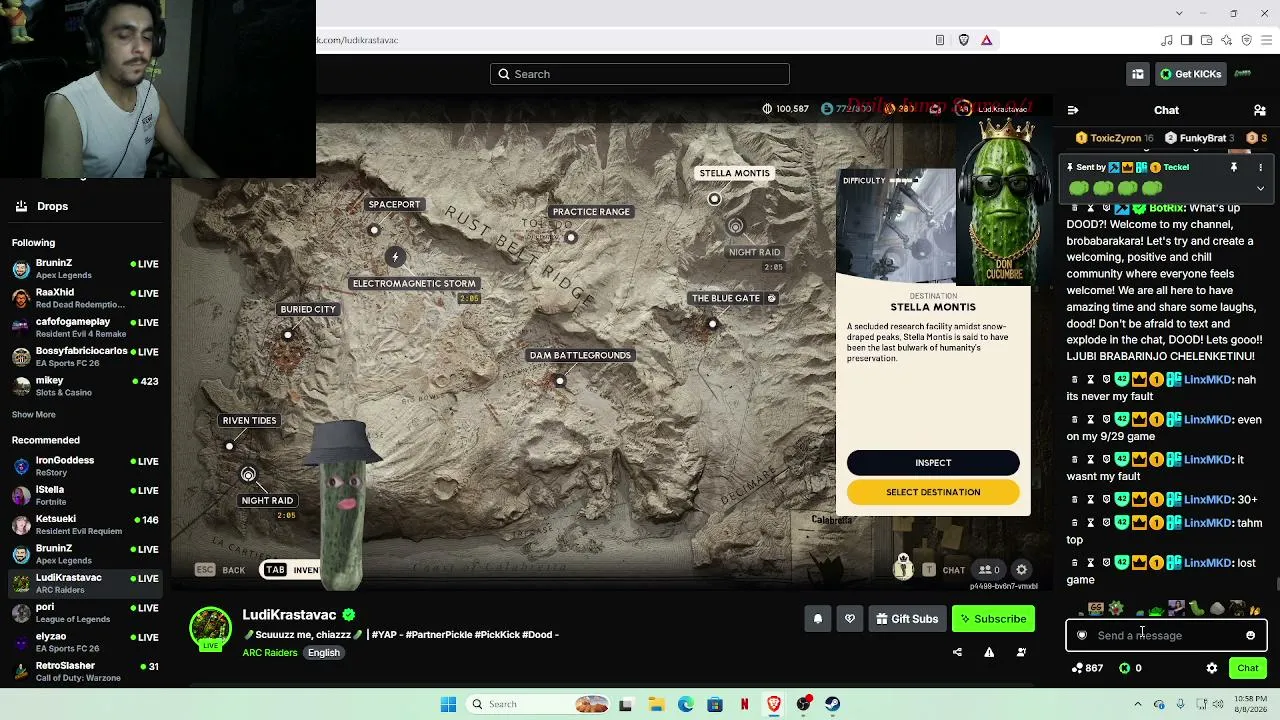The height and width of the screenshot is (720, 1280).
Task: Open the chat users list icon
Action: click(x=1260, y=110)
